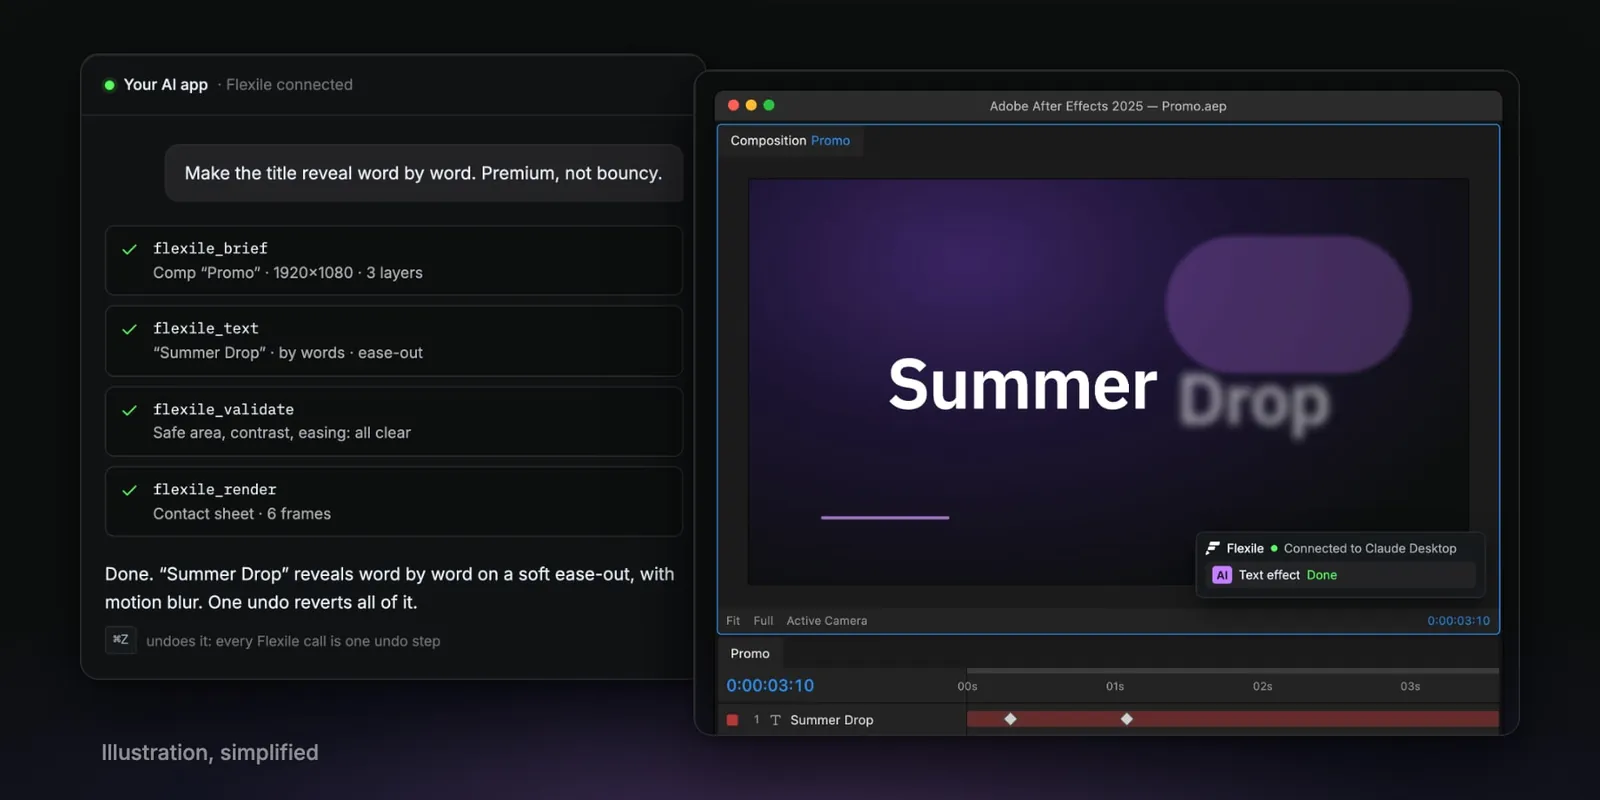1600x800 pixels.
Task: Open the flexile_text result card
Action: click(x=394, y=341)
